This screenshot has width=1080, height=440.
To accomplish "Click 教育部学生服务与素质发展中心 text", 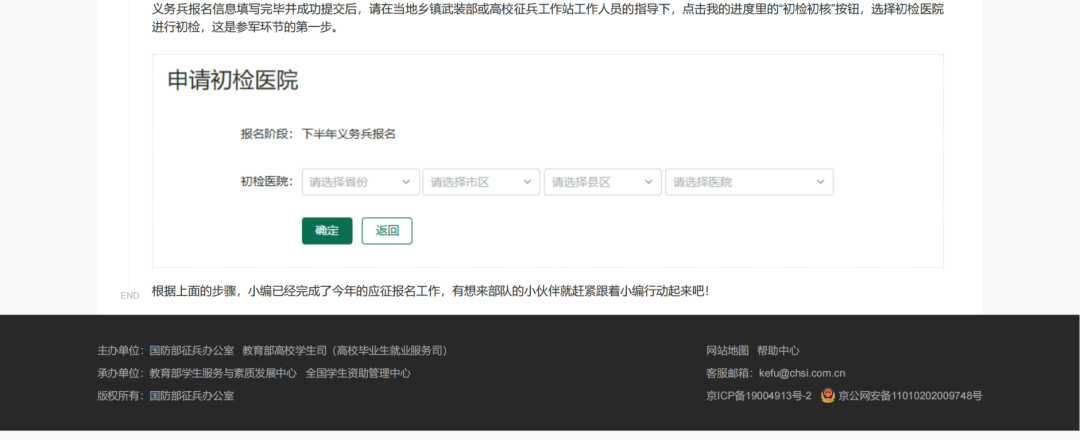I will (223, 373).
